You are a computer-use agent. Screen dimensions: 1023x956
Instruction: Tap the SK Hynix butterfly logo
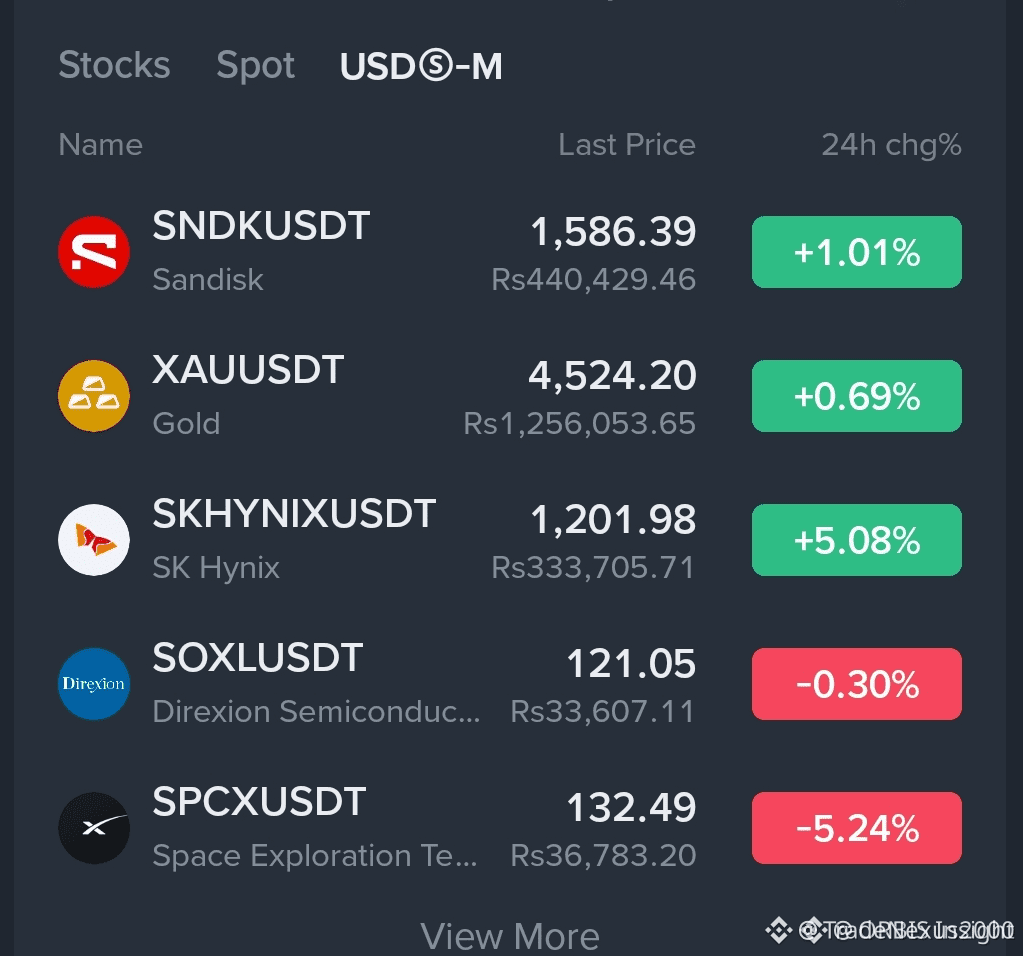point(94,540)
